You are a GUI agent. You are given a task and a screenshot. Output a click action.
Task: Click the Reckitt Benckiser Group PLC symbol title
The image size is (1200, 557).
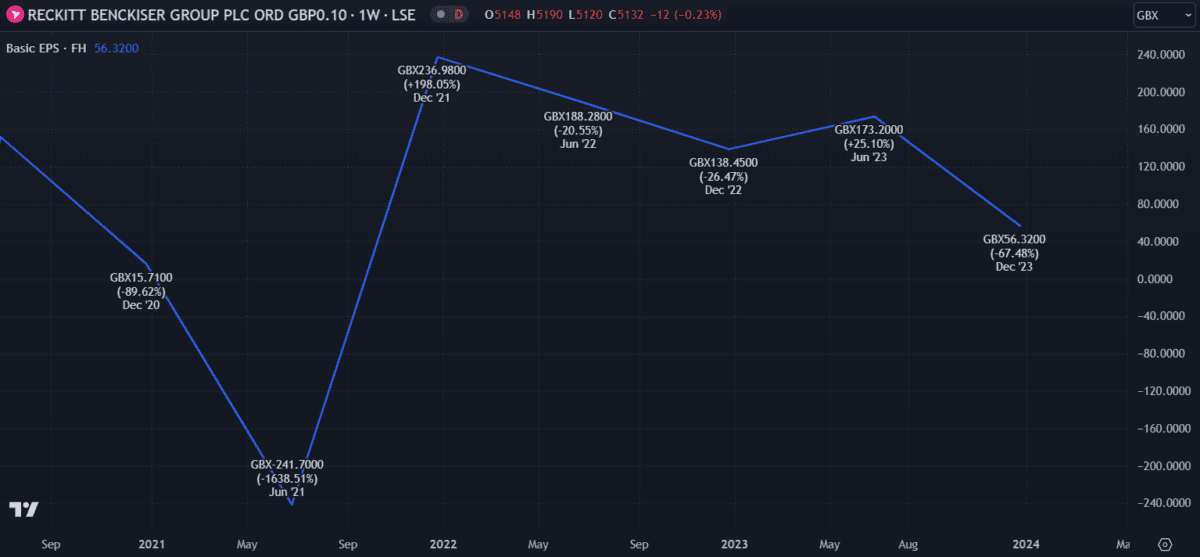point(214,15)
